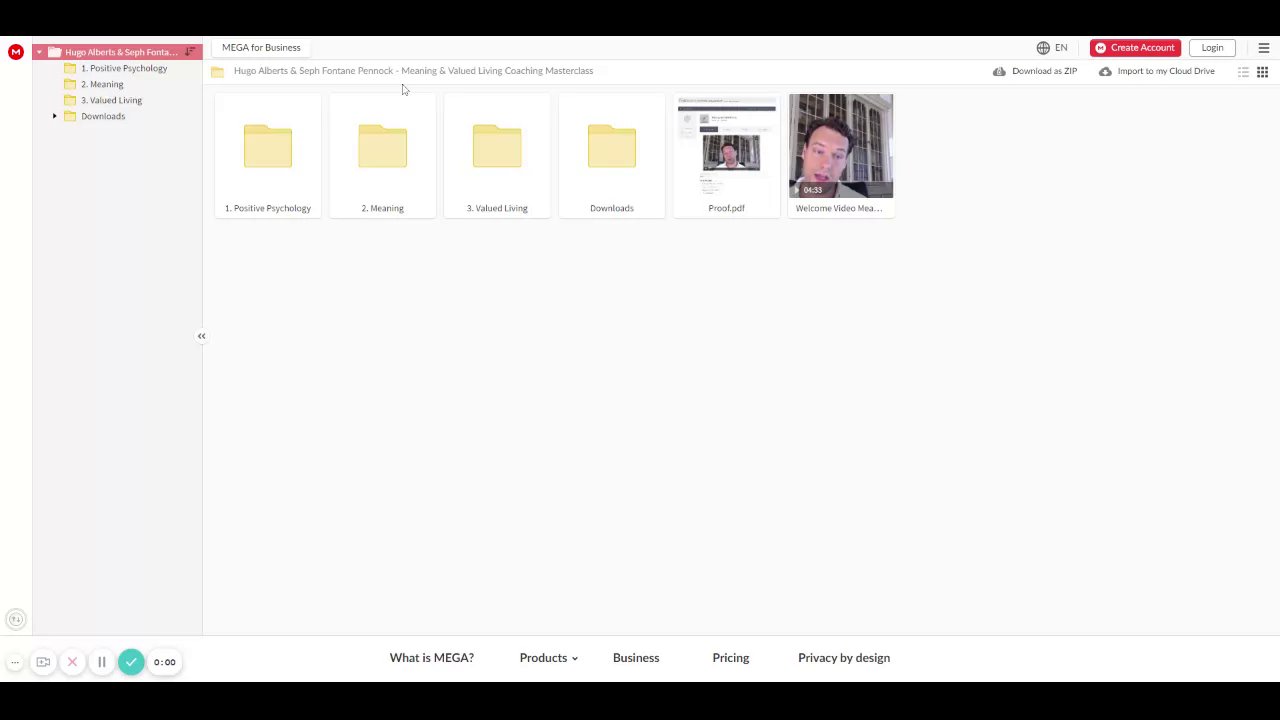Open the recorder more-options ellipsis

click(15, 662)
